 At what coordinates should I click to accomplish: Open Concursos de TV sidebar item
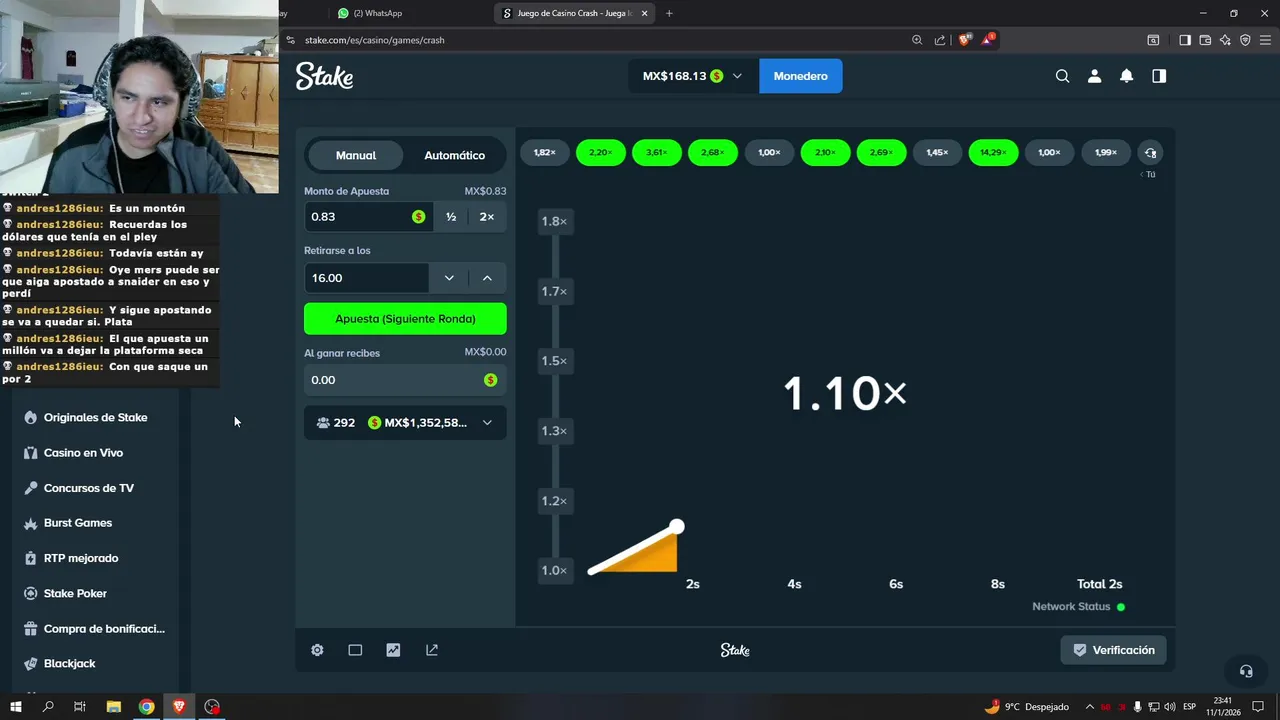[x=88, y=488]
